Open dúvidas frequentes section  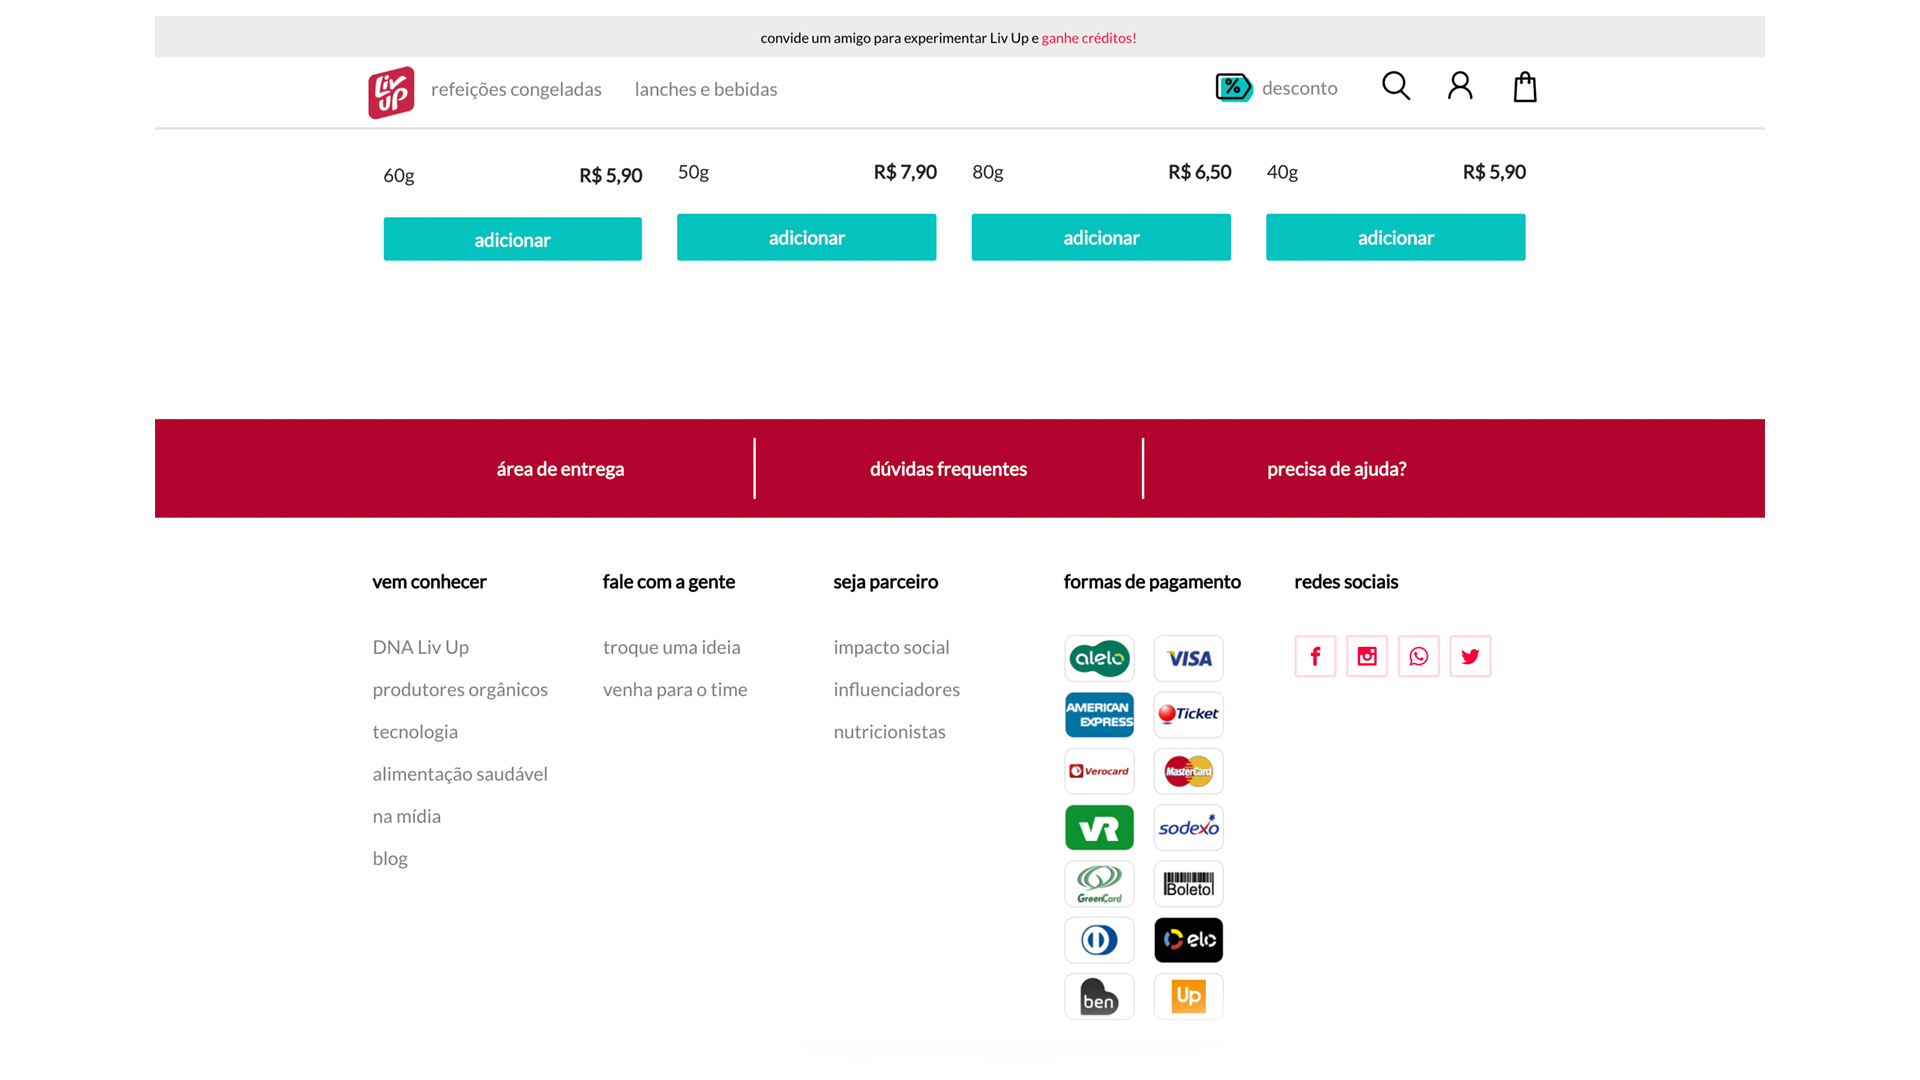pos(948,469)
